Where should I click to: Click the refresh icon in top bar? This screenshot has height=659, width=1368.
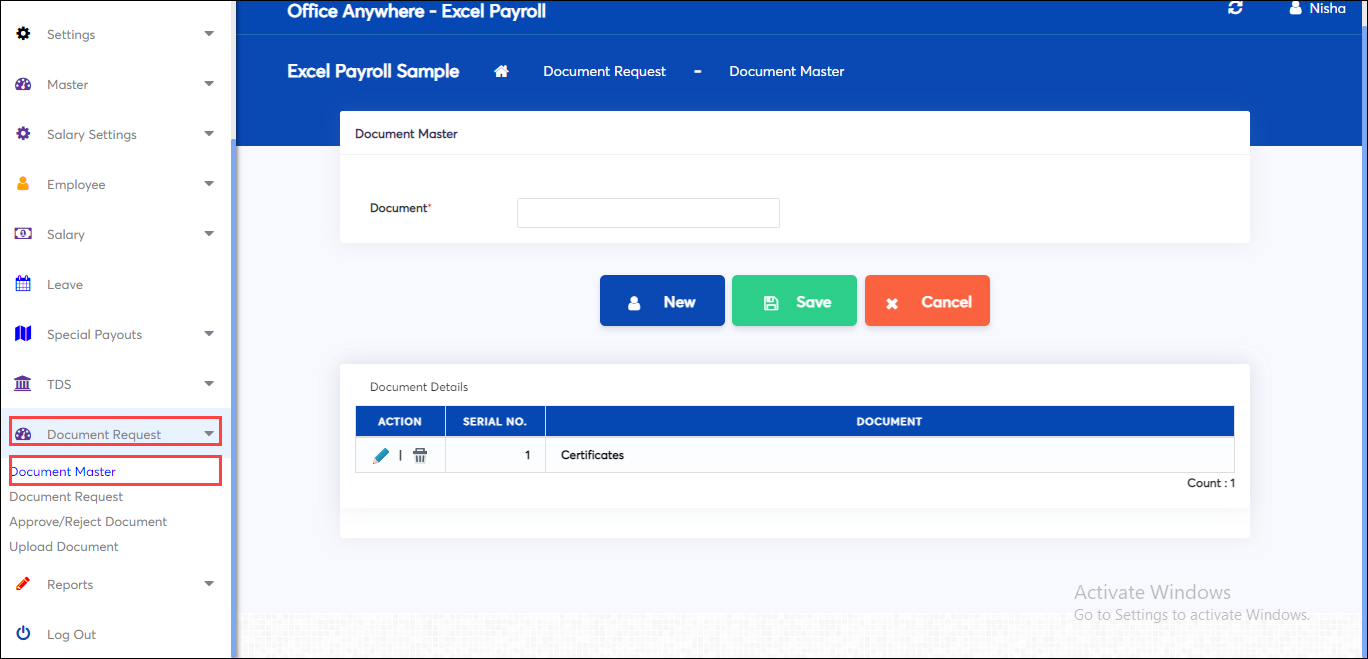1235,8
